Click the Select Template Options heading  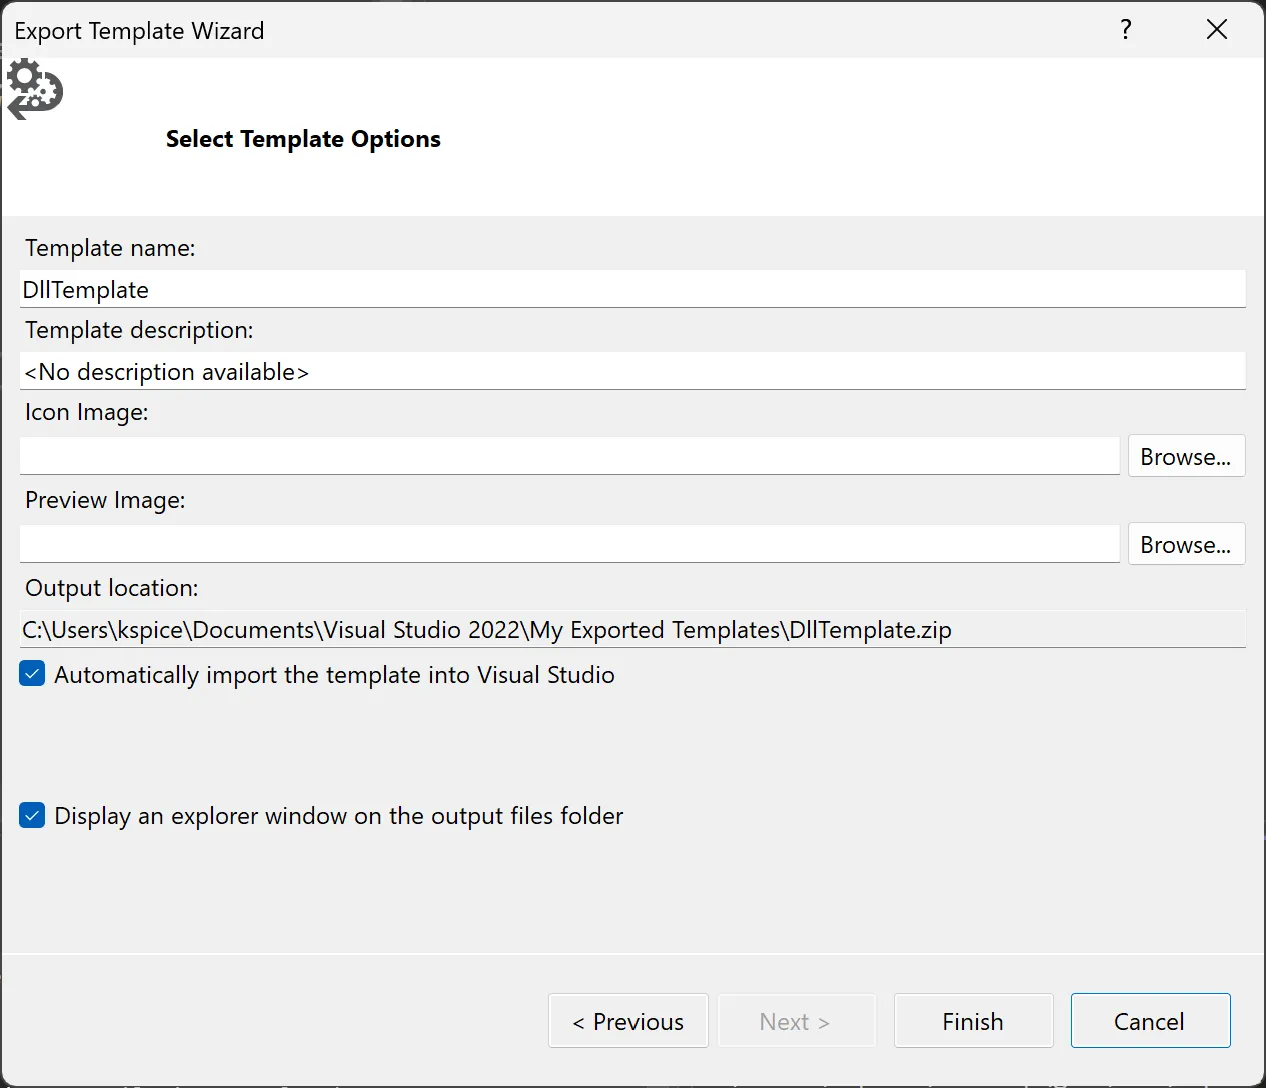(x=303, y=139)
